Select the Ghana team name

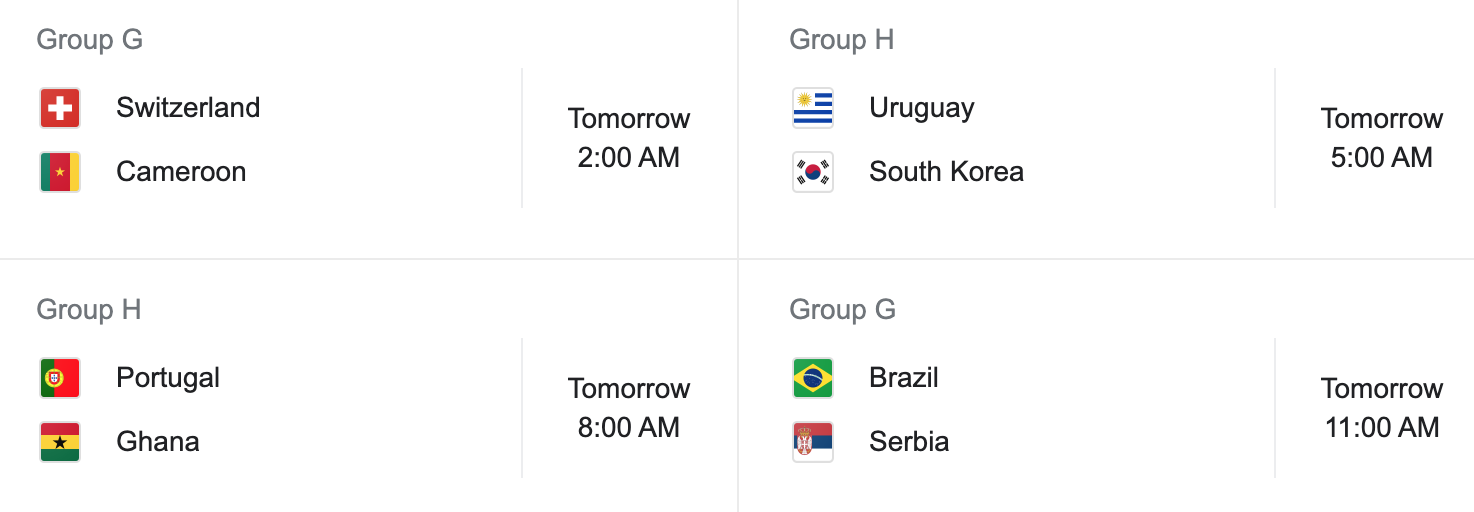158,442
